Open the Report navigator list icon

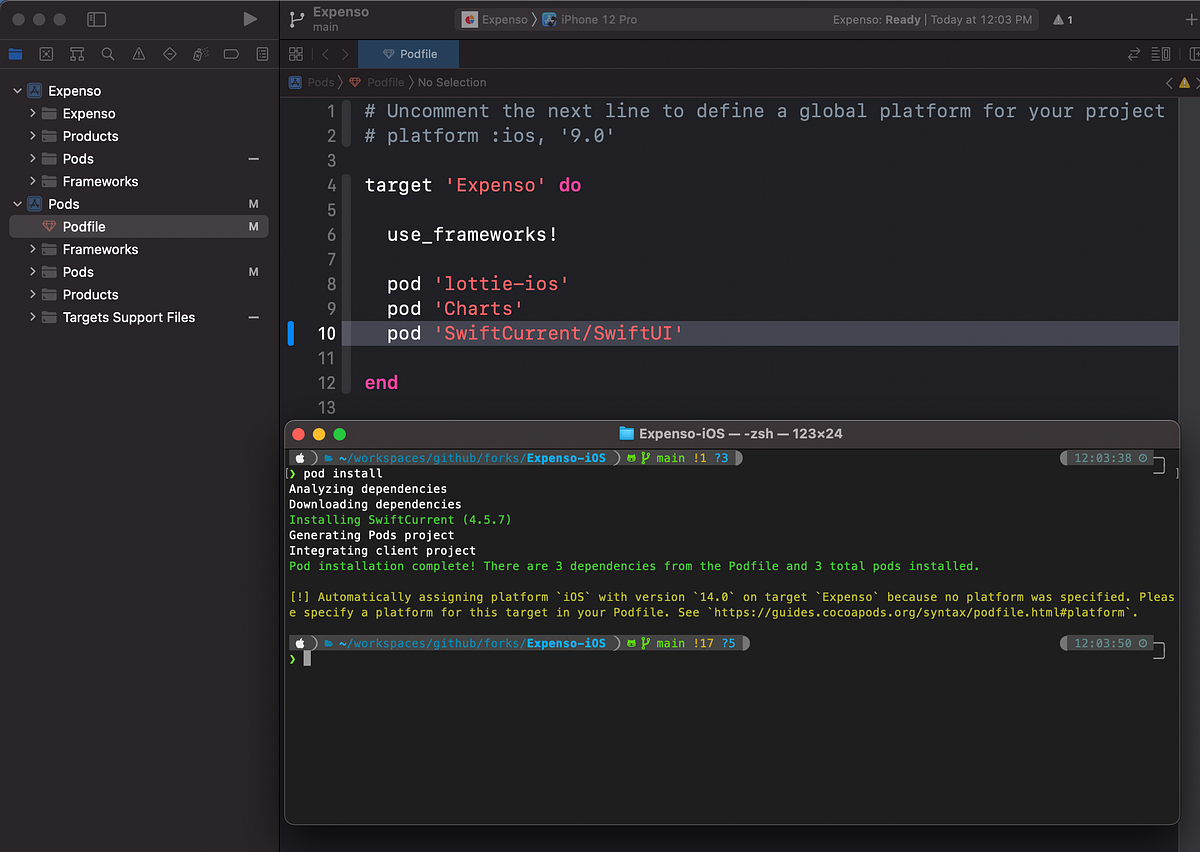(x=262, y=54)
